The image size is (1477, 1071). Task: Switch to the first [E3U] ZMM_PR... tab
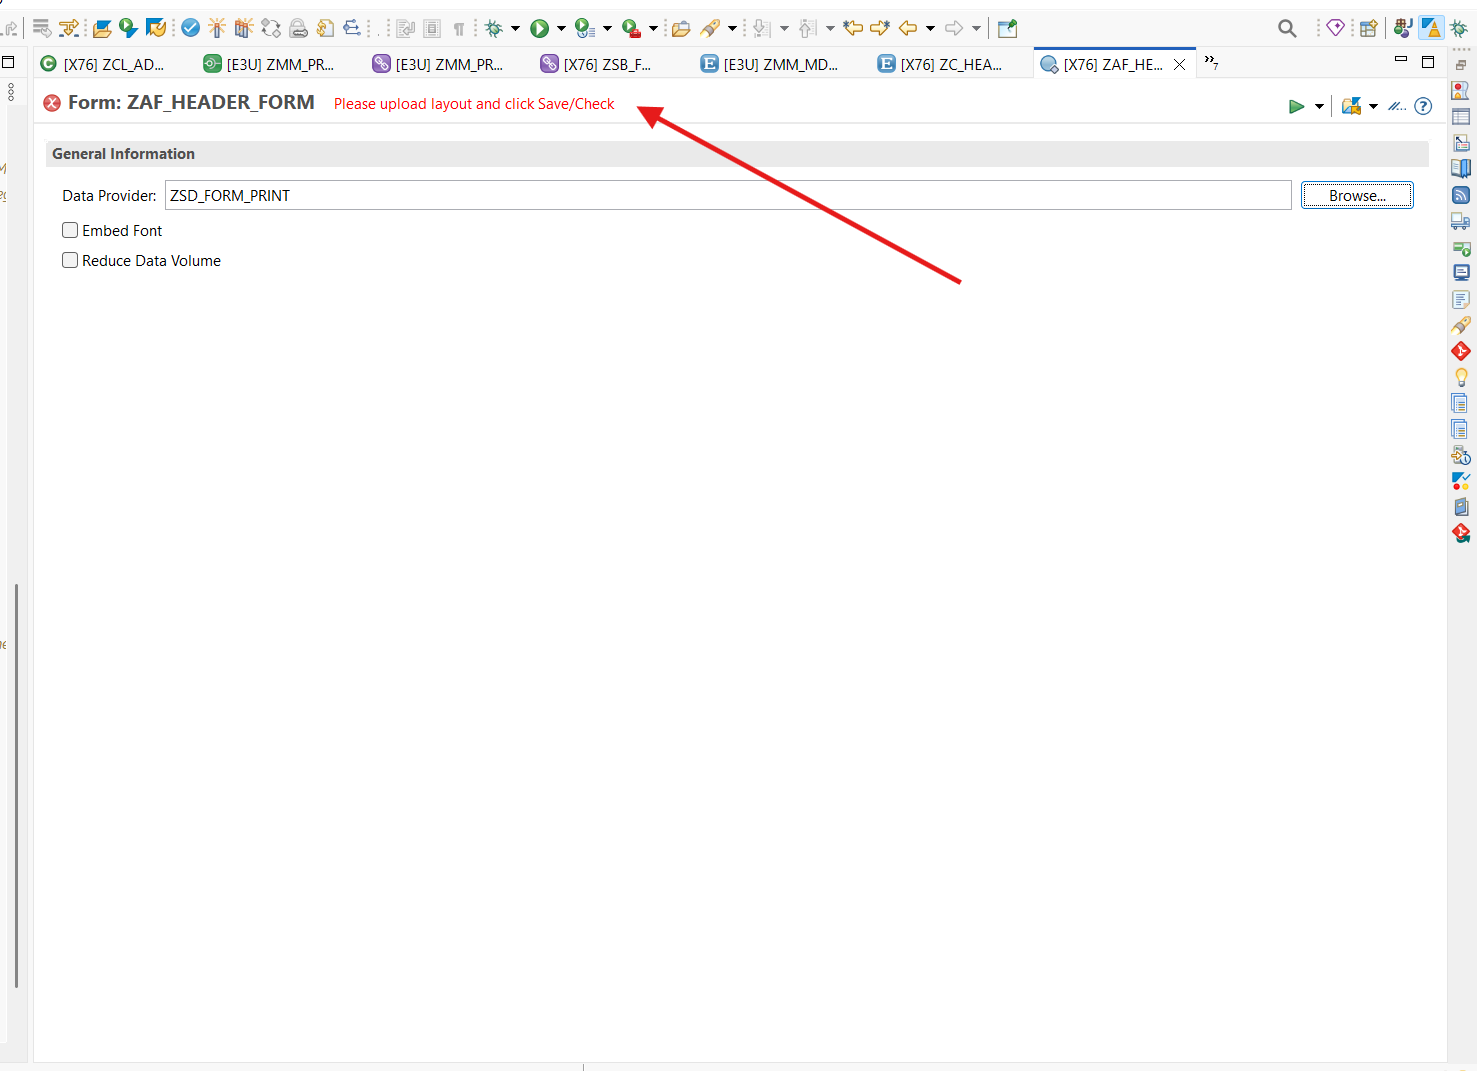tap(269, 64)
